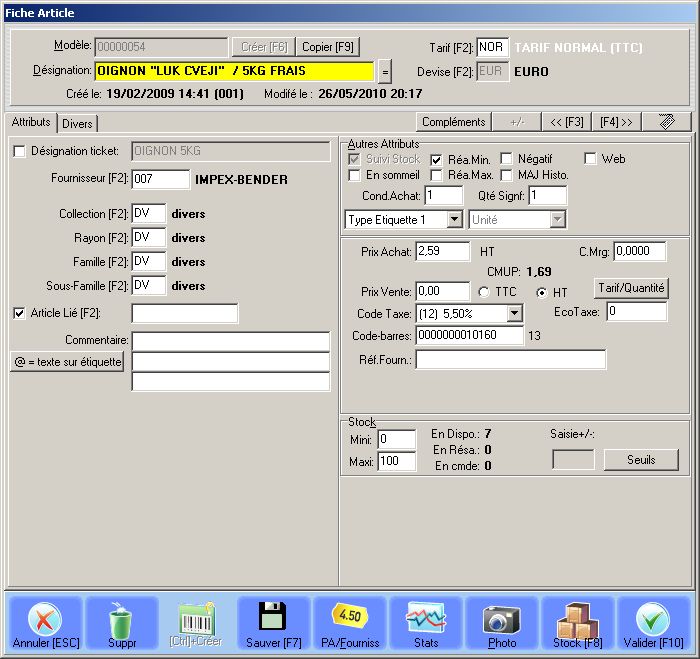Image resolution: width=700 pixels, height=659 pixels.
Task: Click the tag icon button next to [F4] >>
Action: pos(667,121)
